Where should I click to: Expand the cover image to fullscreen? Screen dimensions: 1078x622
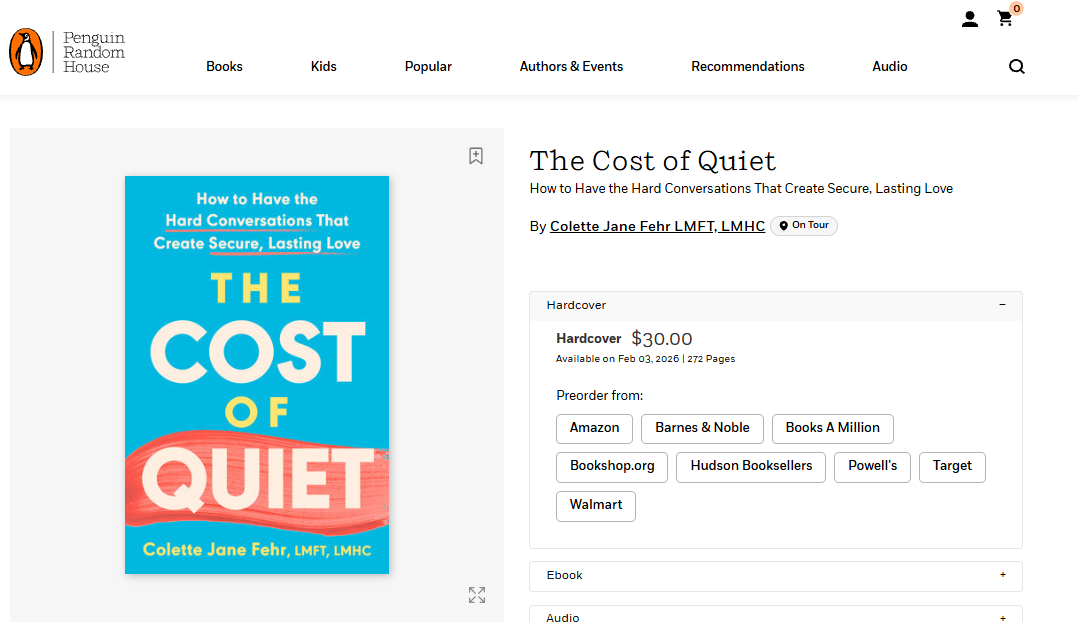[477, 595]
